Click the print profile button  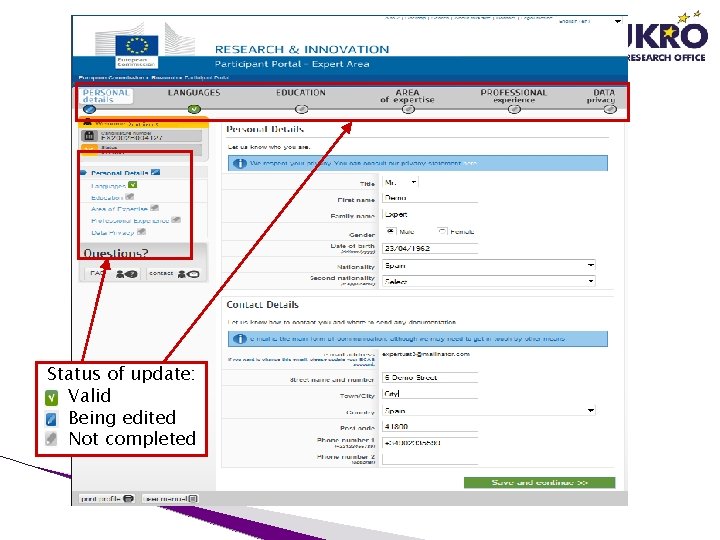pos(107,499)
